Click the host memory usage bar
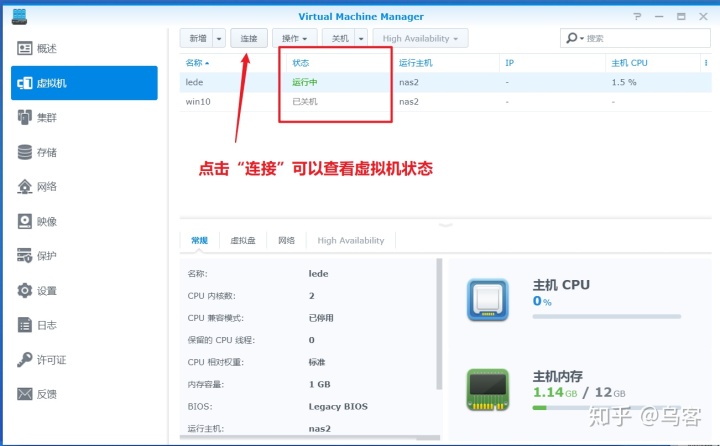This screenshot has height=446, width=720. coord(607,407)
